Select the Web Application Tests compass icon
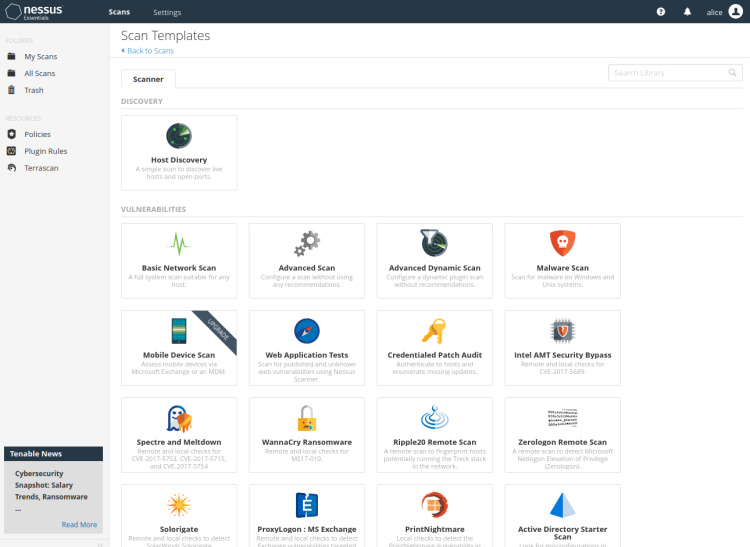 point(306,330)
